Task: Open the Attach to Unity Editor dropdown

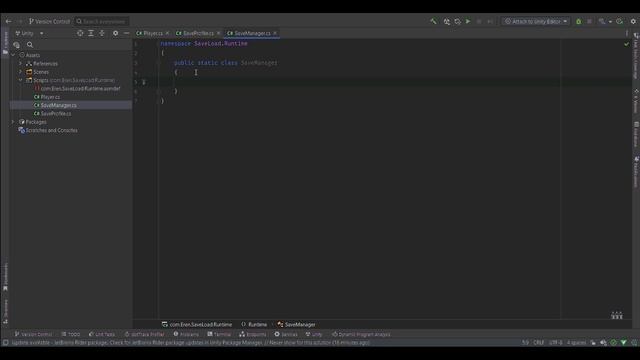Action: (x=536, y=21)
